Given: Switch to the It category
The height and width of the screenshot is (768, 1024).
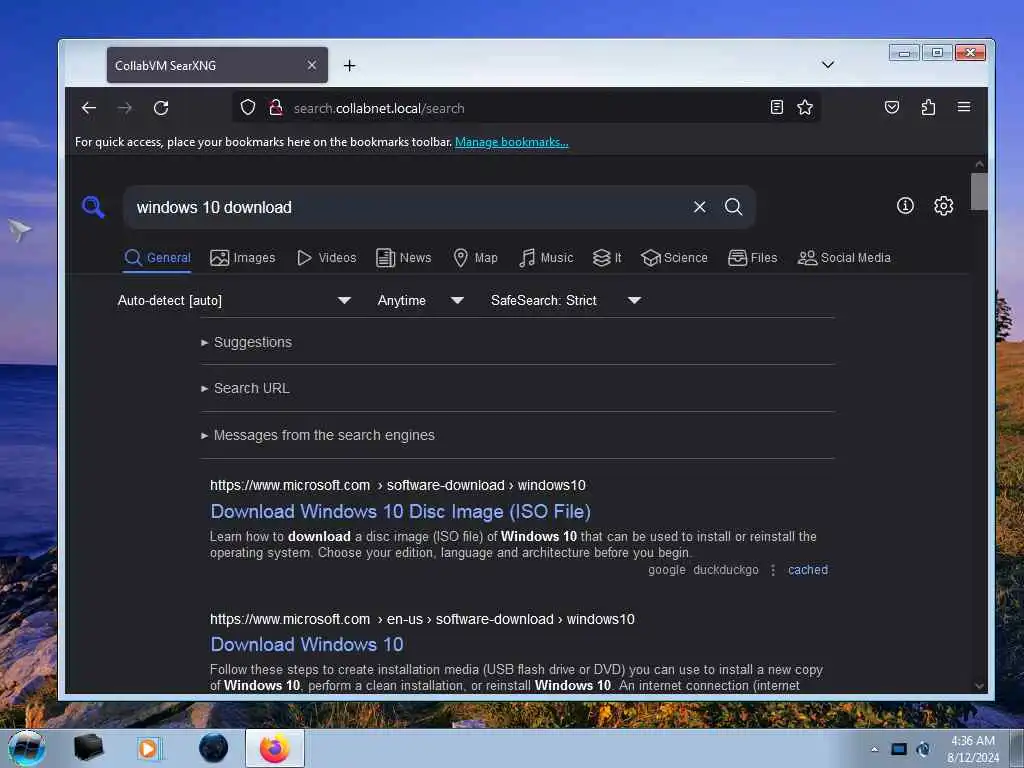Looking at the screenshot, I should point(607,258).
